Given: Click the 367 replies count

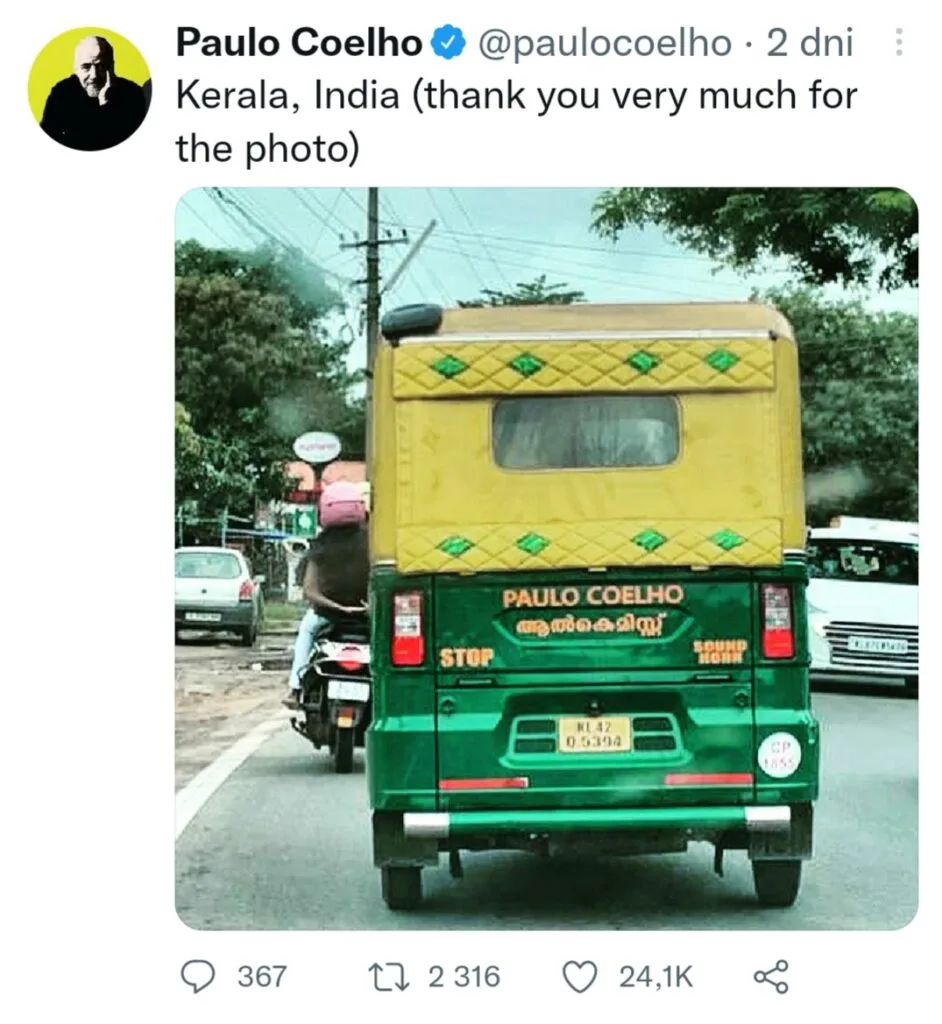Looking at the screenshot, I should point(262,976).
